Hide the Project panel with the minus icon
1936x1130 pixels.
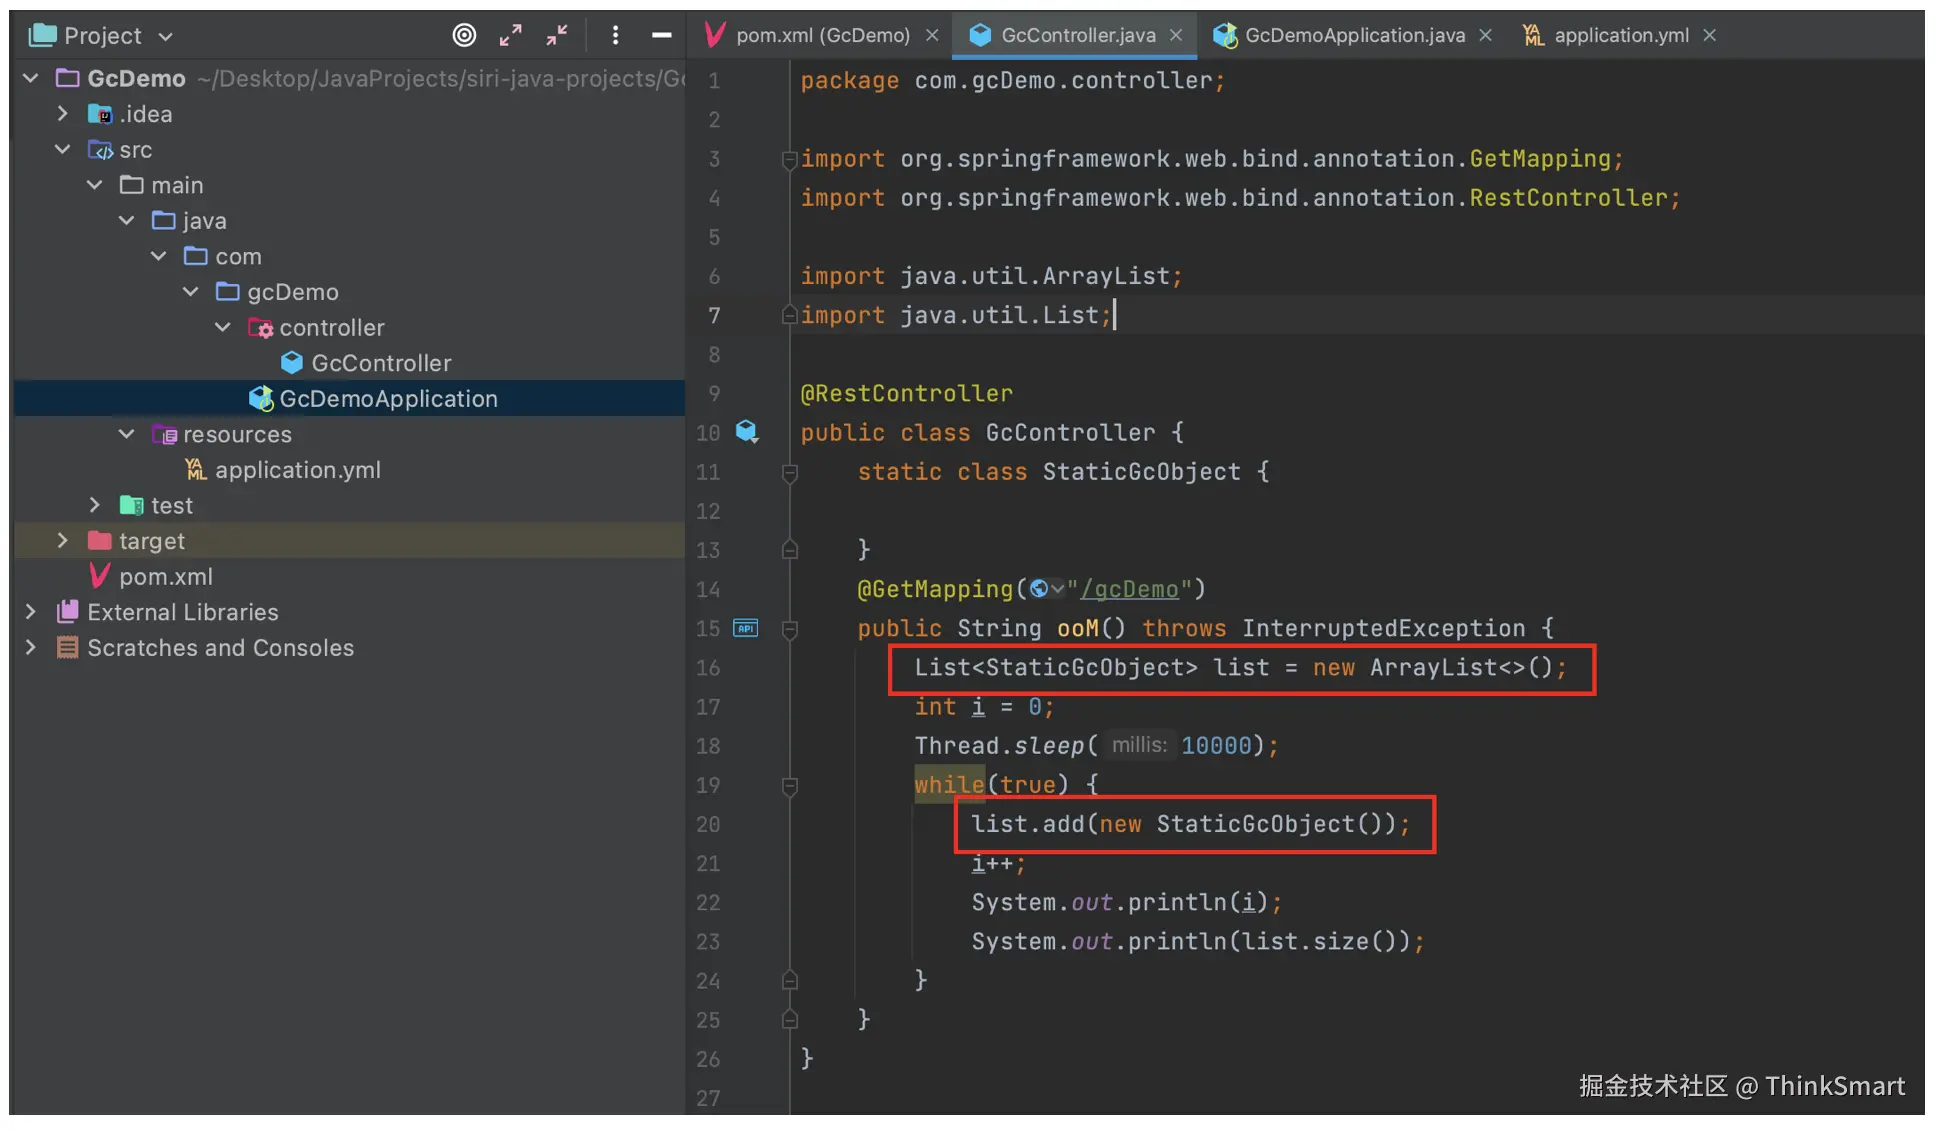661,35
